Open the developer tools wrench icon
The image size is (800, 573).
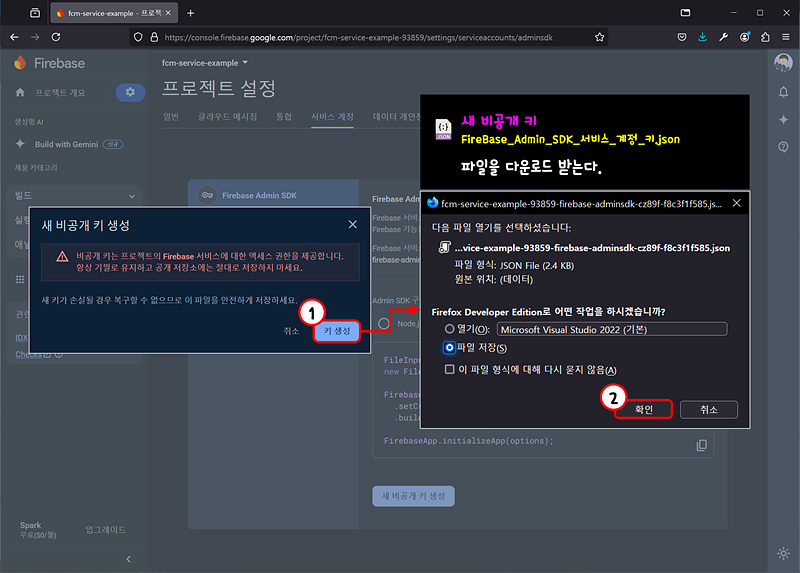pyautogui.click(x=723, y=37)
